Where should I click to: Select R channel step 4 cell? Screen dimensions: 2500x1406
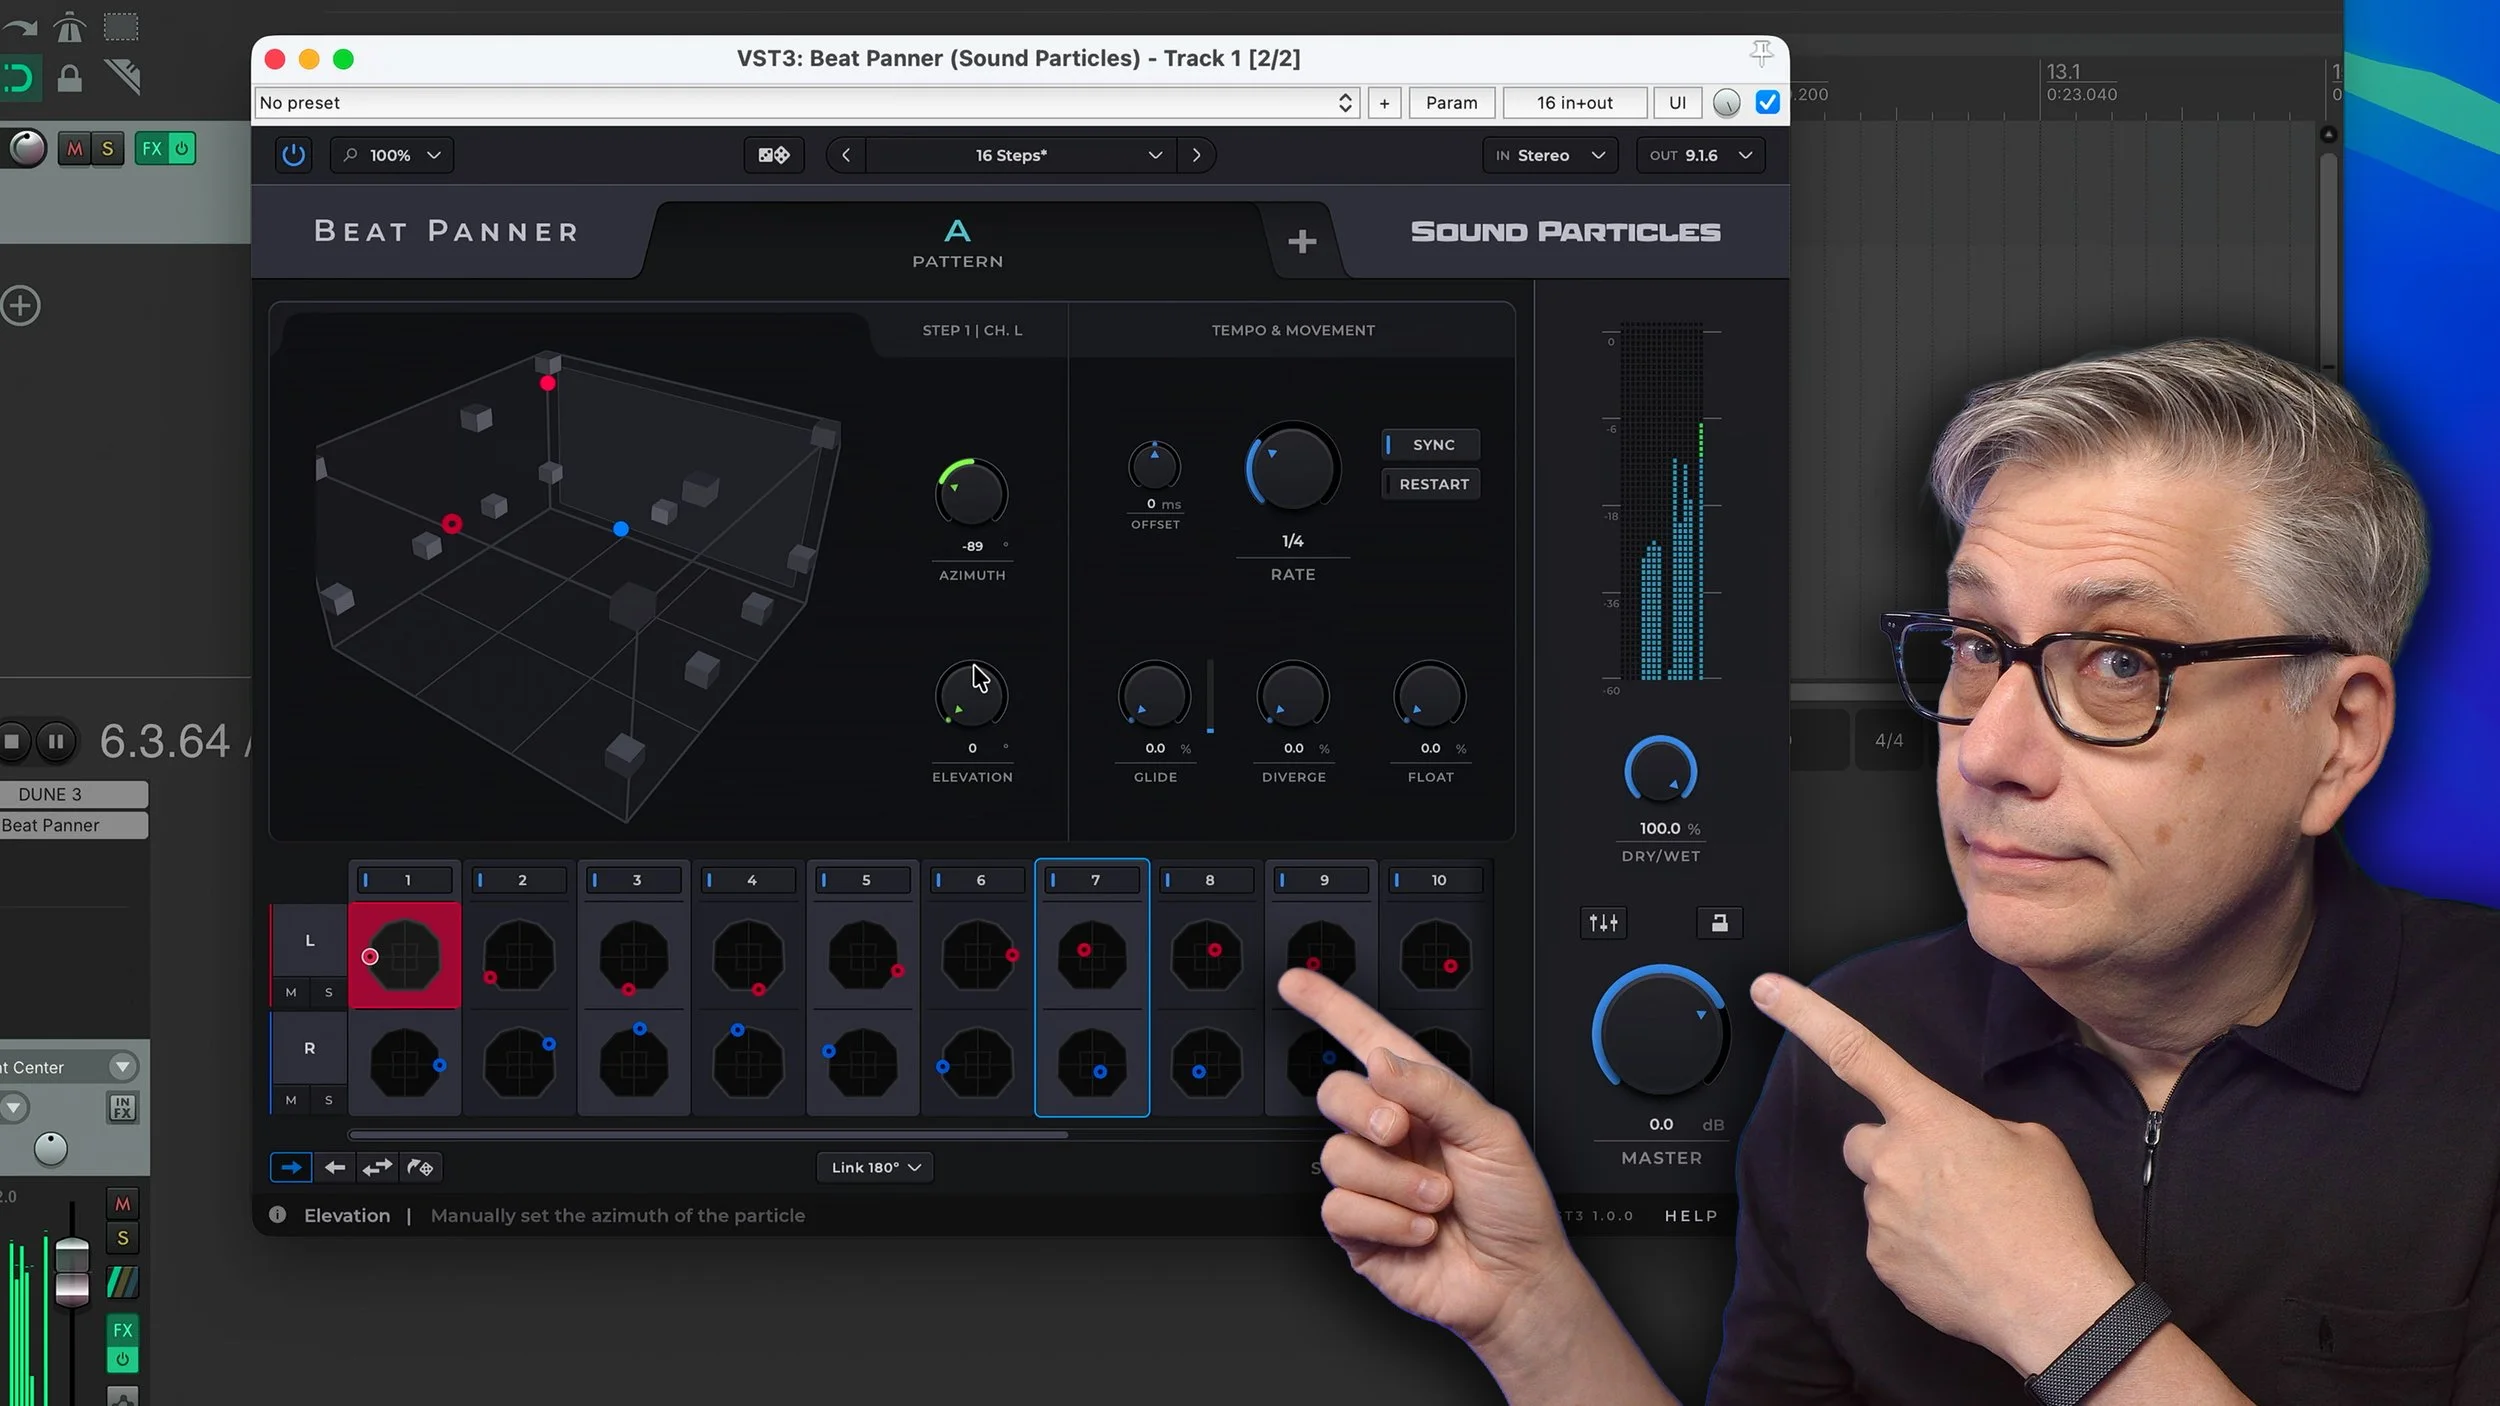coord(748,1062)
